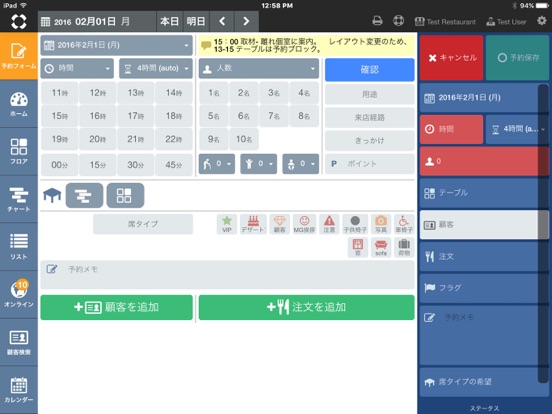
Task: Open Test Restaurant menu
Action: (445, 22)
